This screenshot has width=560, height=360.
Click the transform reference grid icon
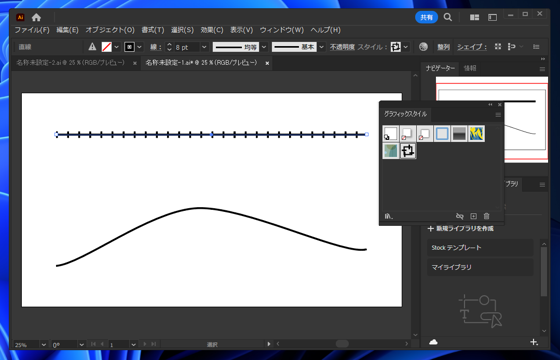[x=498, y=47]
